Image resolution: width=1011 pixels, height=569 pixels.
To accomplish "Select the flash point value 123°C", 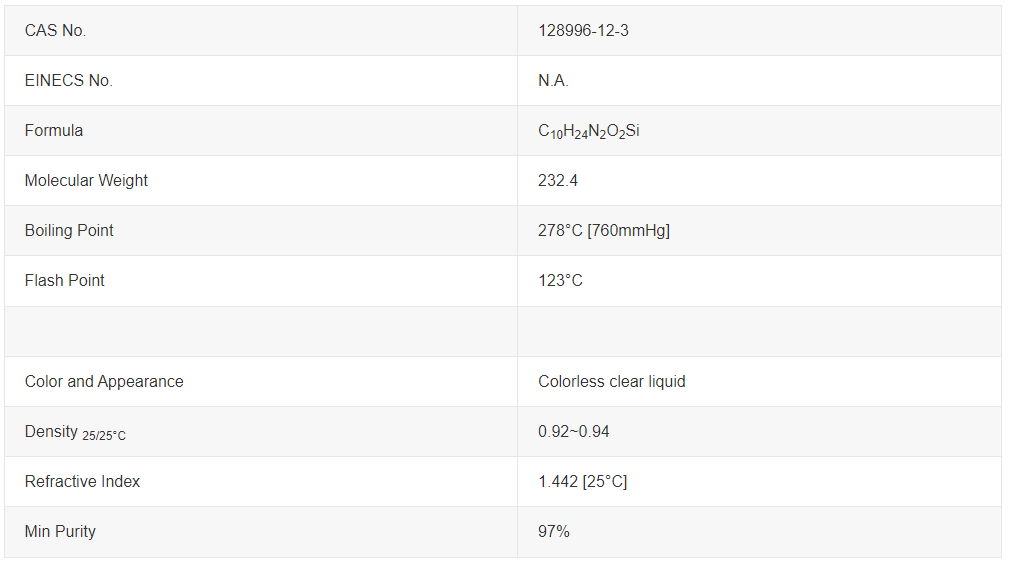I will [560, 281].
